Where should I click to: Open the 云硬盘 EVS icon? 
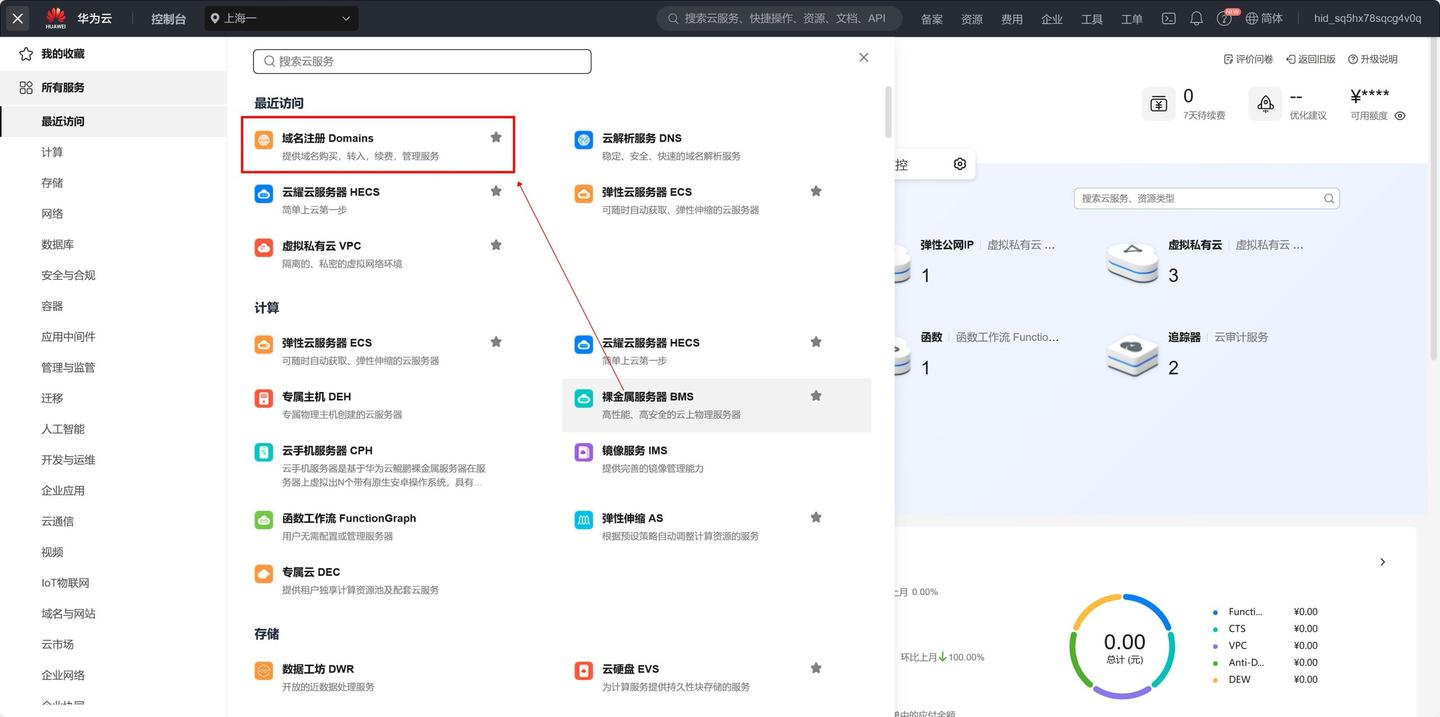click(x=584, y=670)
